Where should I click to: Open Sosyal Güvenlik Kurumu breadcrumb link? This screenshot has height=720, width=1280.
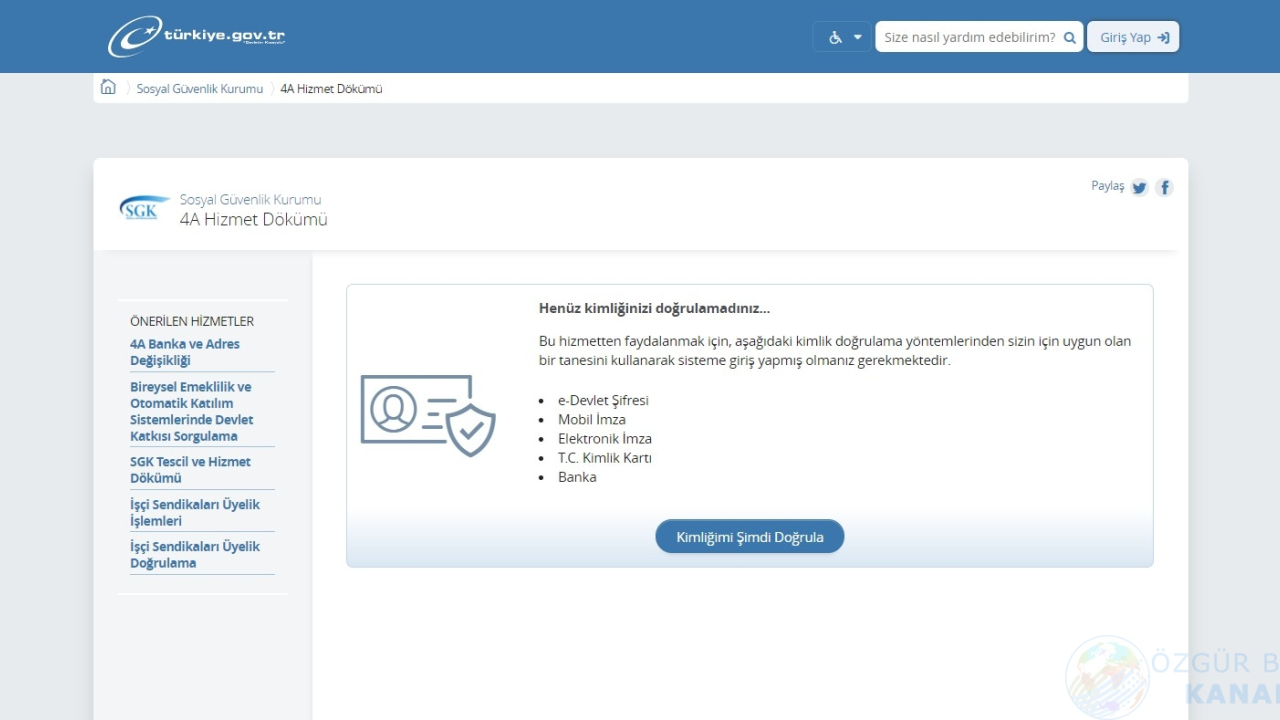click(200, 88)
